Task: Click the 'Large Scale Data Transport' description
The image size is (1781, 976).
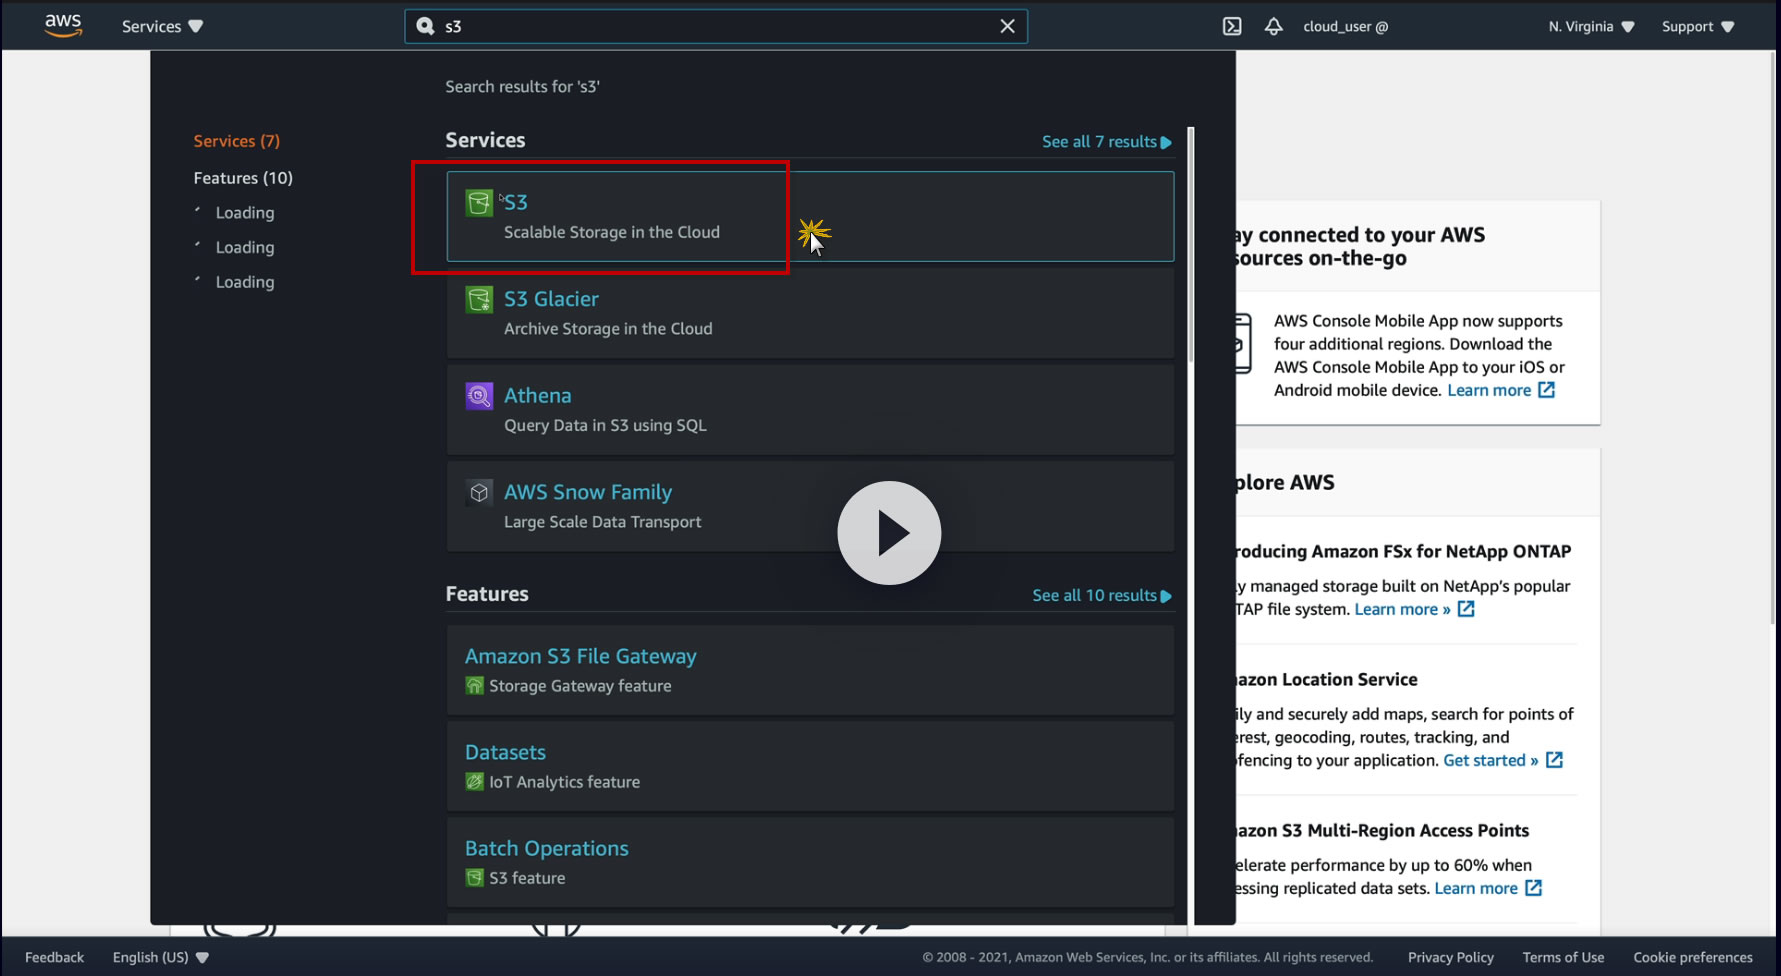Action: pos(602,522)
